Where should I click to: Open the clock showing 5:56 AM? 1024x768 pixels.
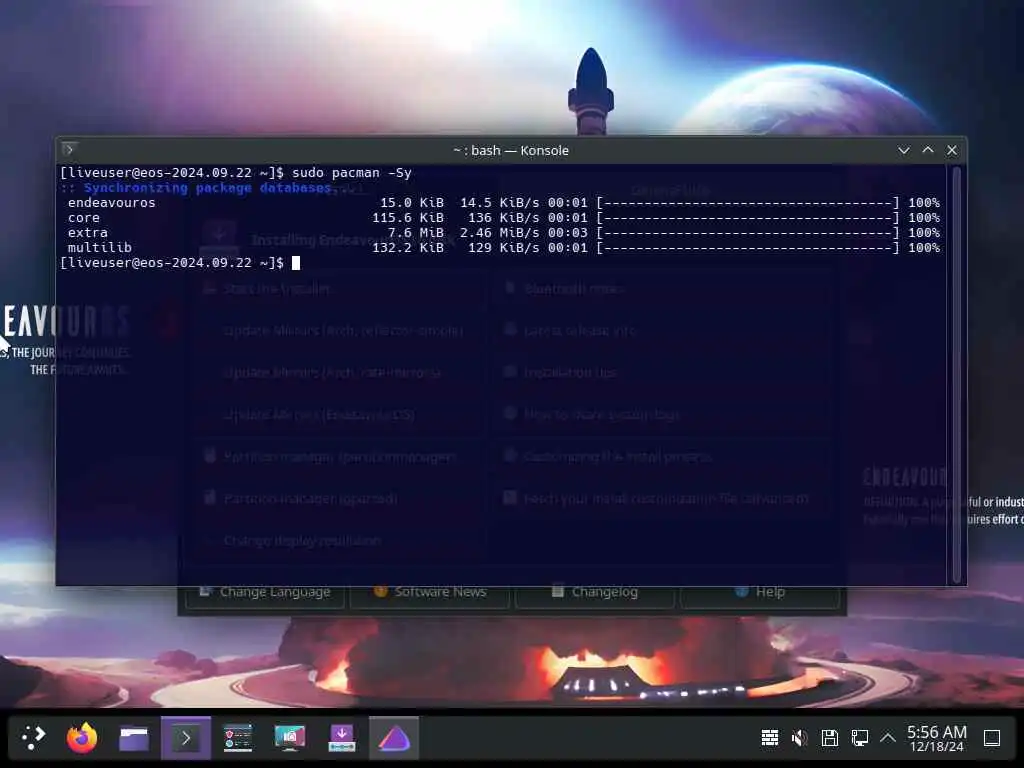pos(936,738)
